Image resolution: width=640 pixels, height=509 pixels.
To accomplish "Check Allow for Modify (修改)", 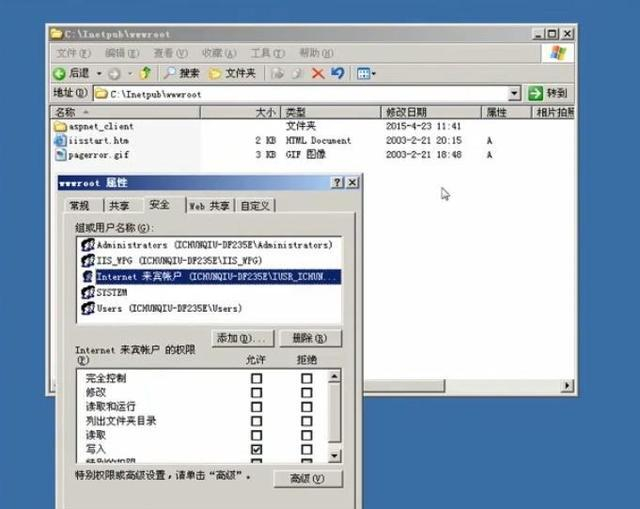I will 256,393.
